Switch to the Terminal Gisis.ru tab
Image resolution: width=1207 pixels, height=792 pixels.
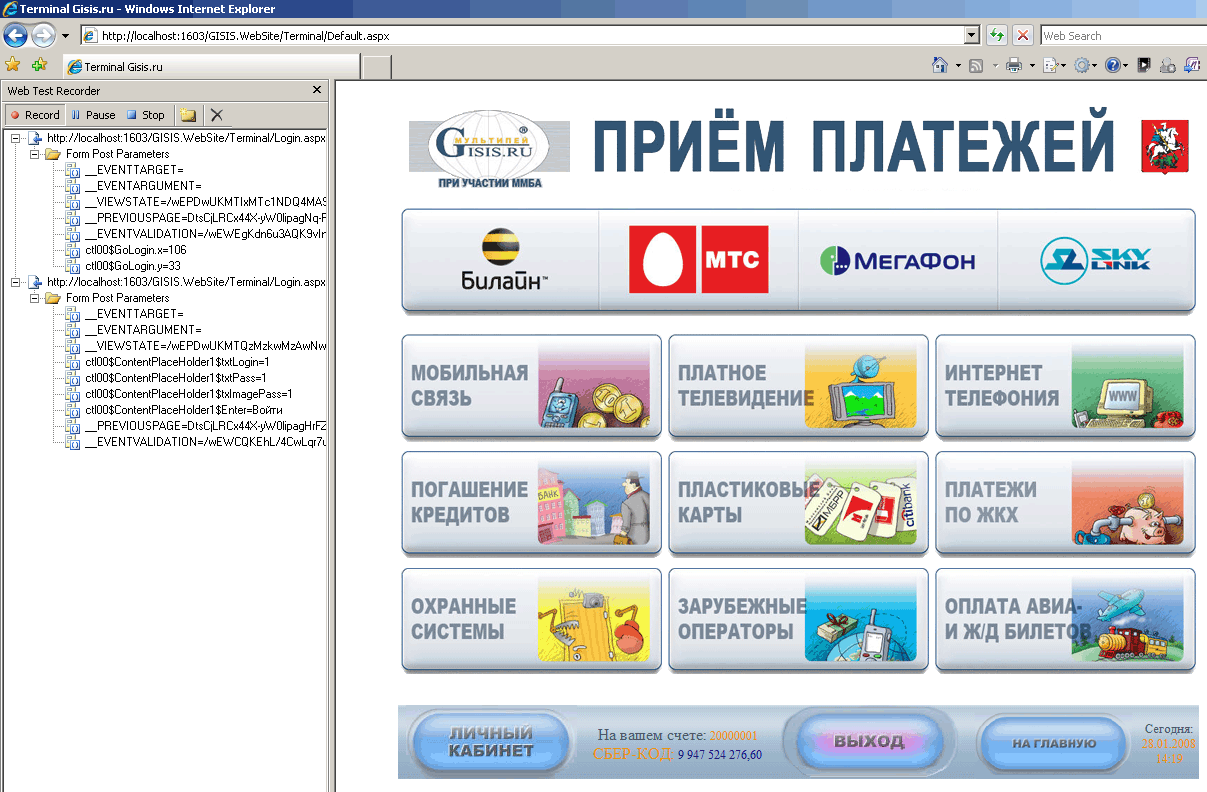point(210,67)
